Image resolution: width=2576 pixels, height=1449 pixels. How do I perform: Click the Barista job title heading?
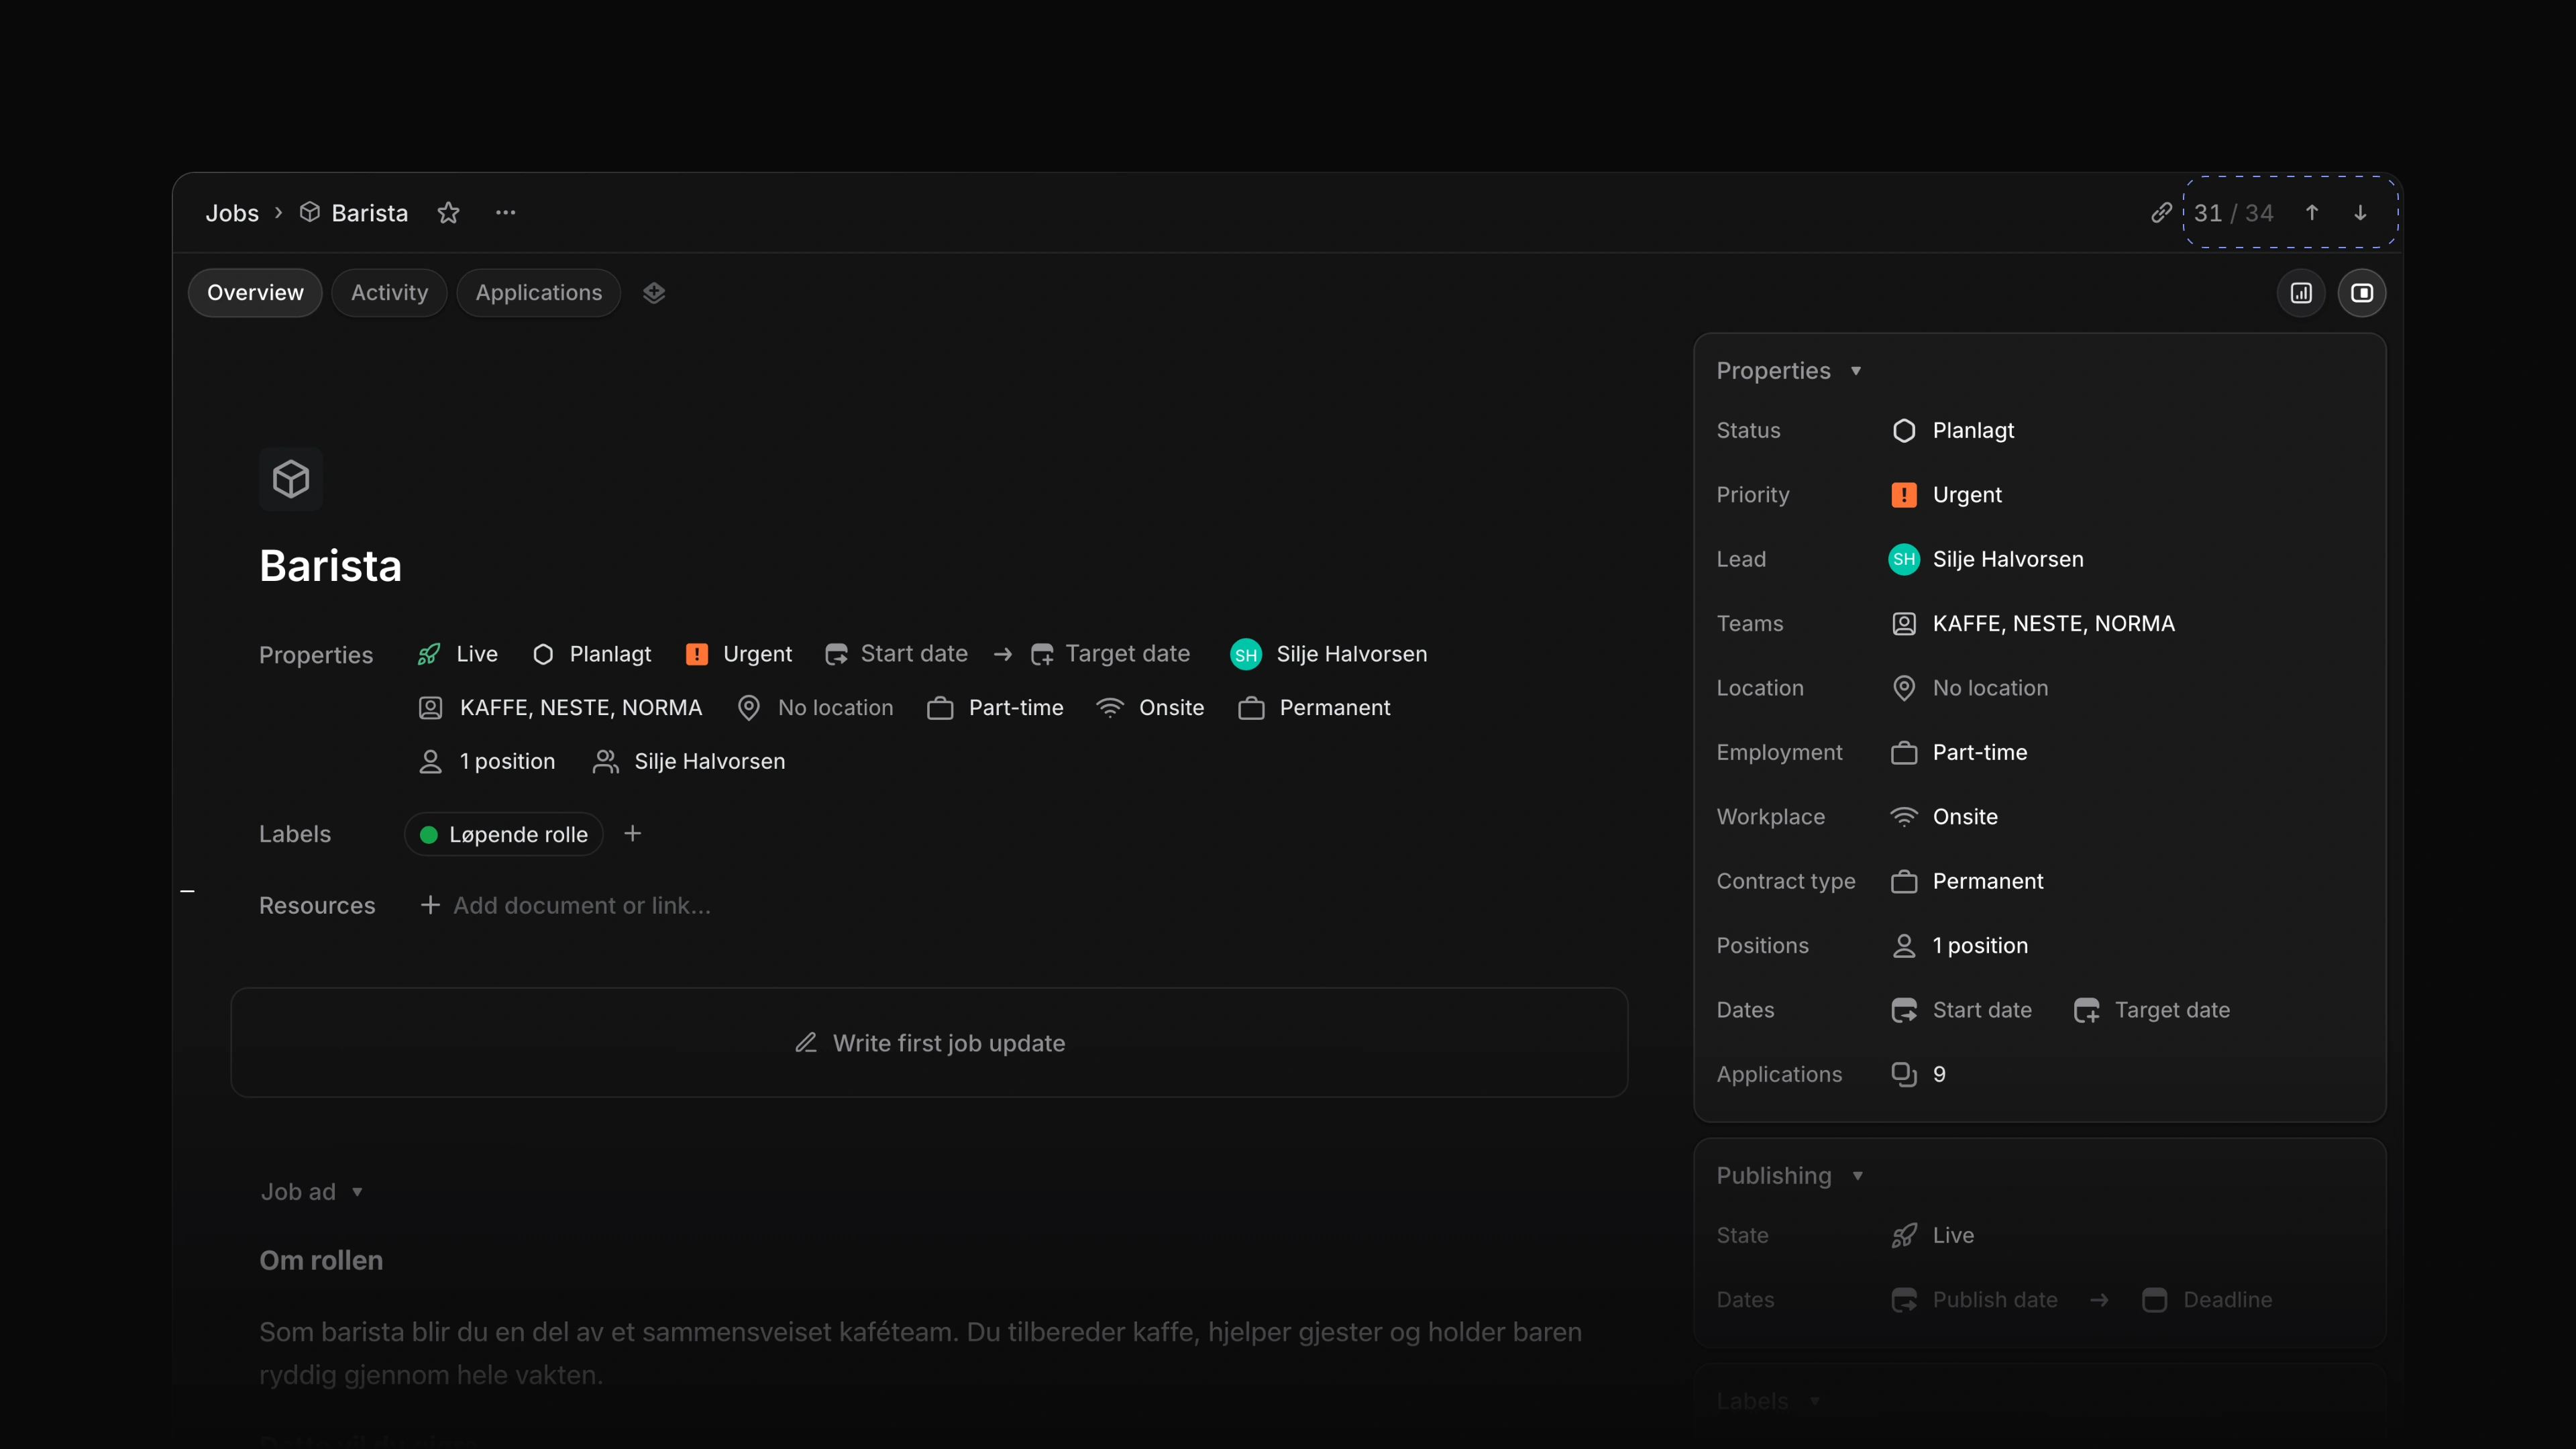(x=331, y=566)
